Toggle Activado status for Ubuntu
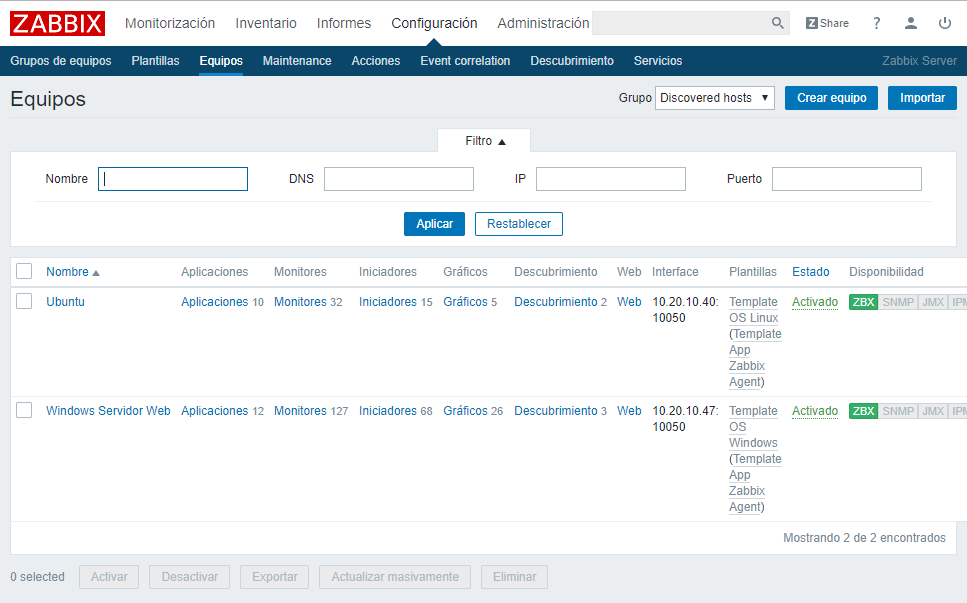The width and height of the screenshot is (967, 603). click(x=815, y=302)
